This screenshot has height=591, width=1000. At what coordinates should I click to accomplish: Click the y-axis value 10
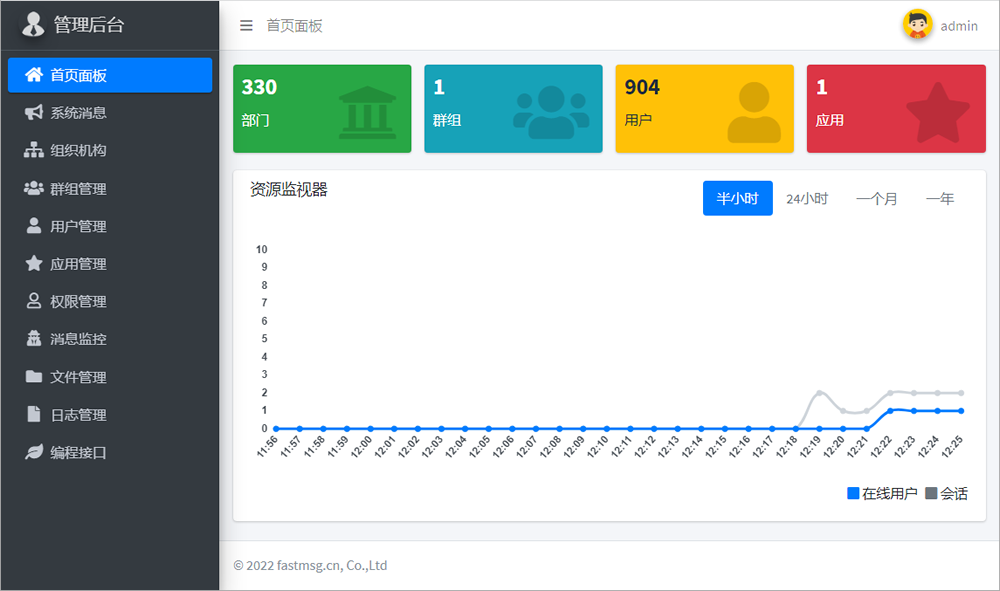point(261,249)
